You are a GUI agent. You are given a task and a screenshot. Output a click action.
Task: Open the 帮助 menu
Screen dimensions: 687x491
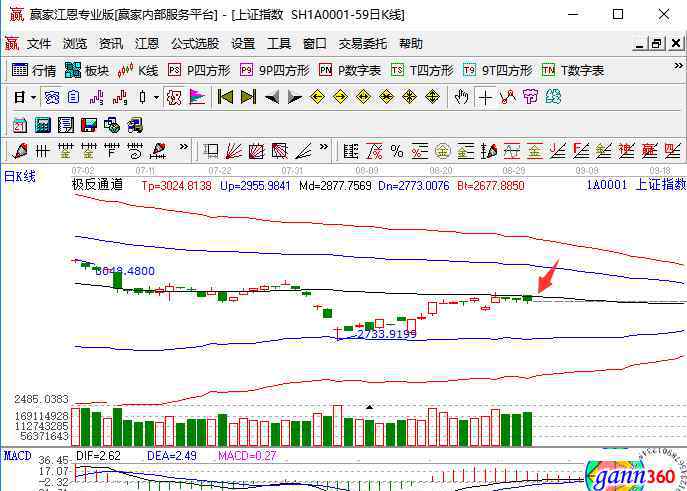point(411,44)
